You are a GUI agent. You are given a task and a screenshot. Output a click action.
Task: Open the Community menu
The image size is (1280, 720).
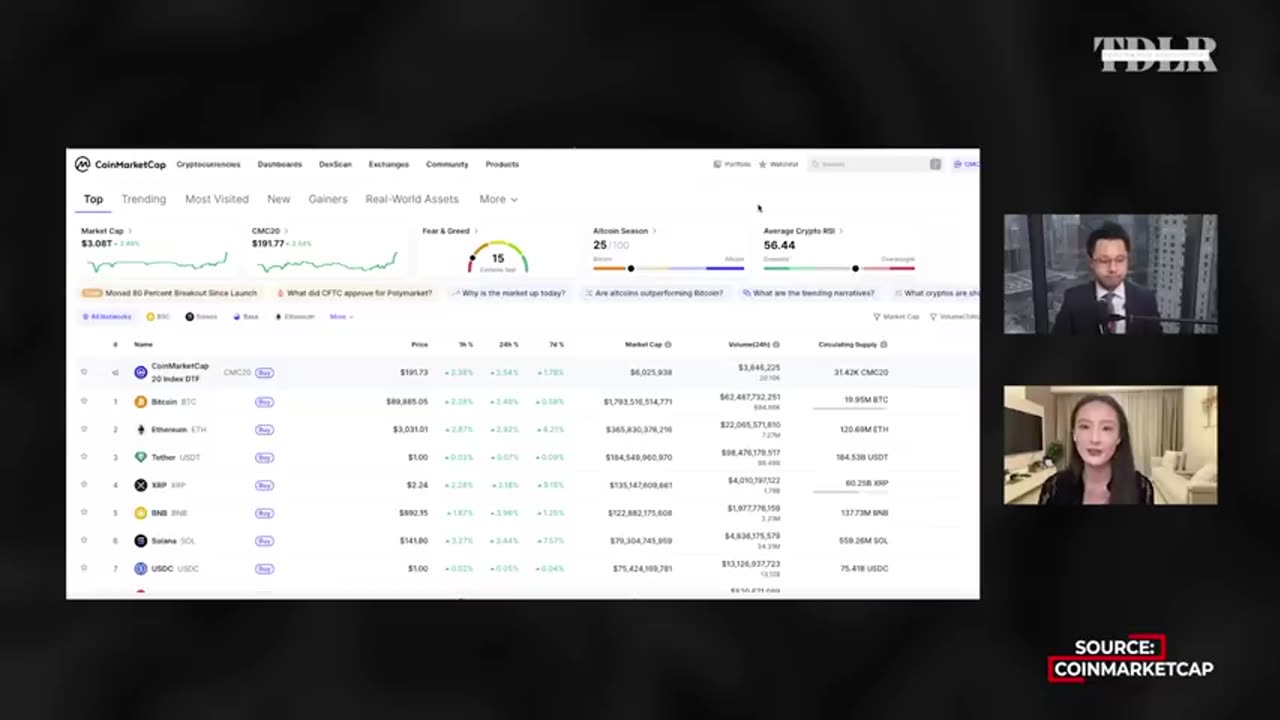(x=447, y=164)
